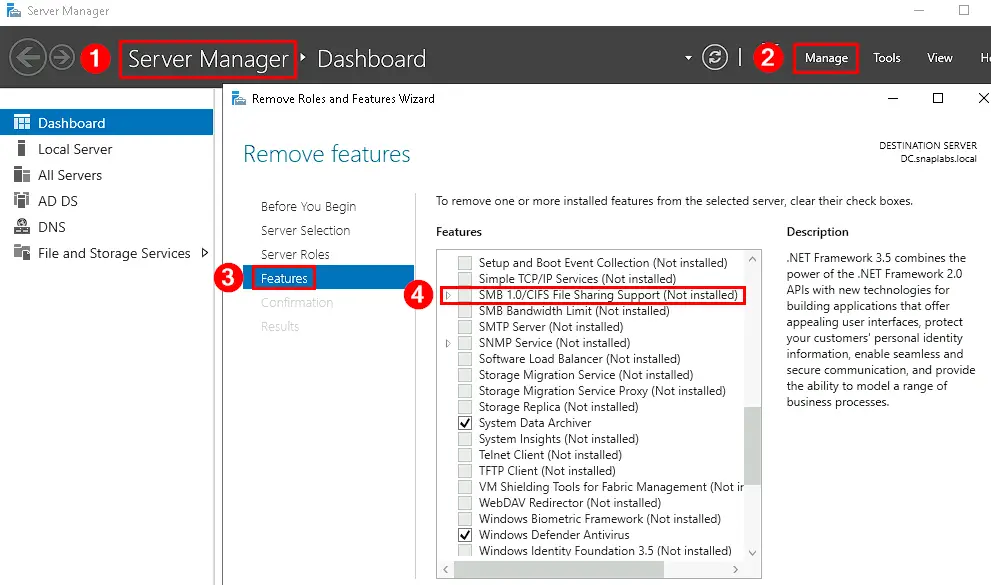This screenshot has width=991, height=585.
Task: Click the DC.snaplabs.local destination server name
Action: coord(938,159)
